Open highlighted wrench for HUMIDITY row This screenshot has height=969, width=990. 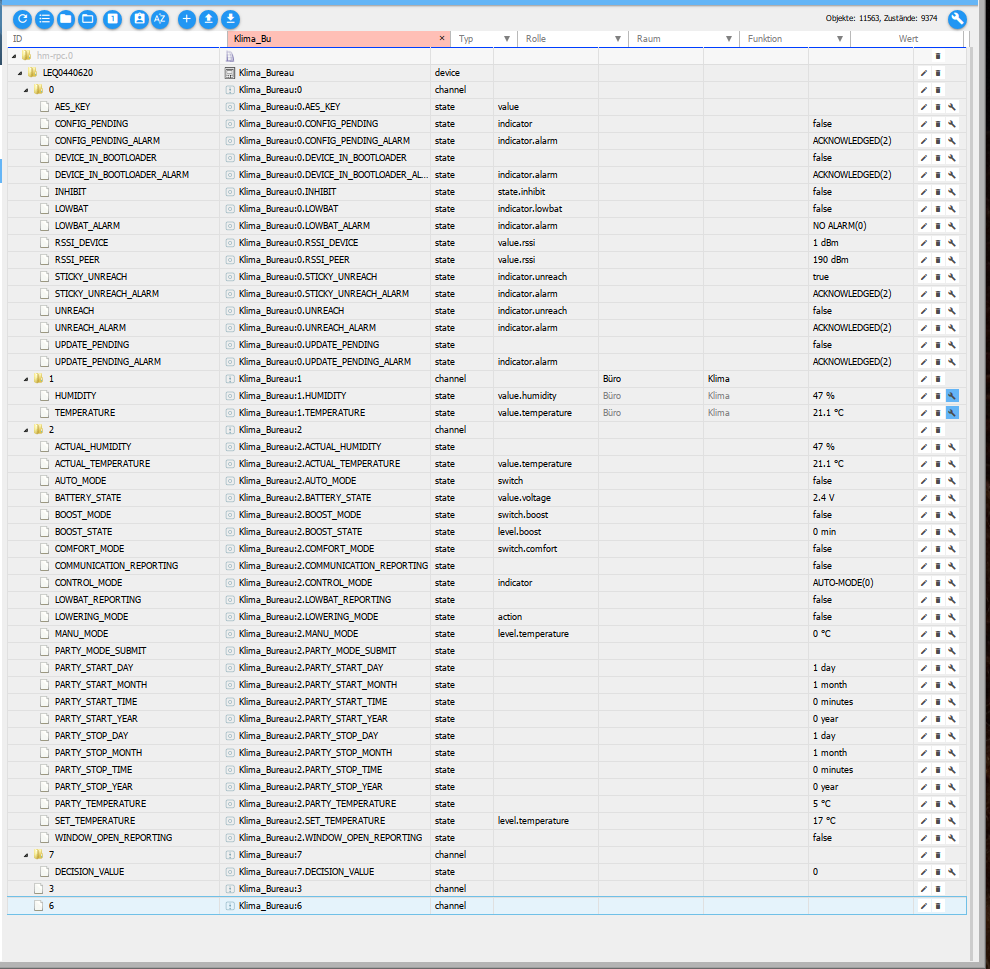point(952,396)
